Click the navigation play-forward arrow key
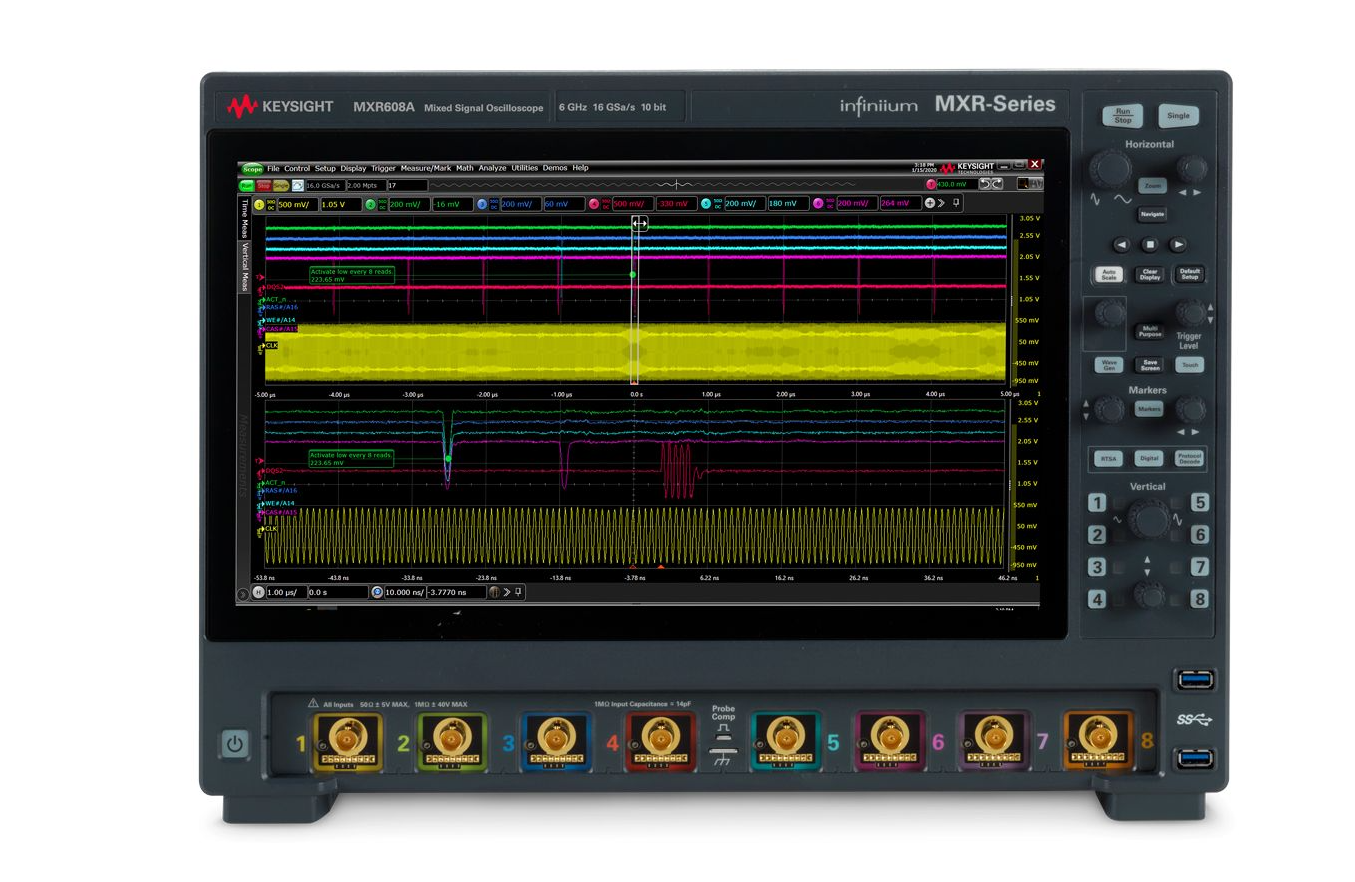Image resolution: width=1355 pixels, height=882 pixels. click(1179, 243)
